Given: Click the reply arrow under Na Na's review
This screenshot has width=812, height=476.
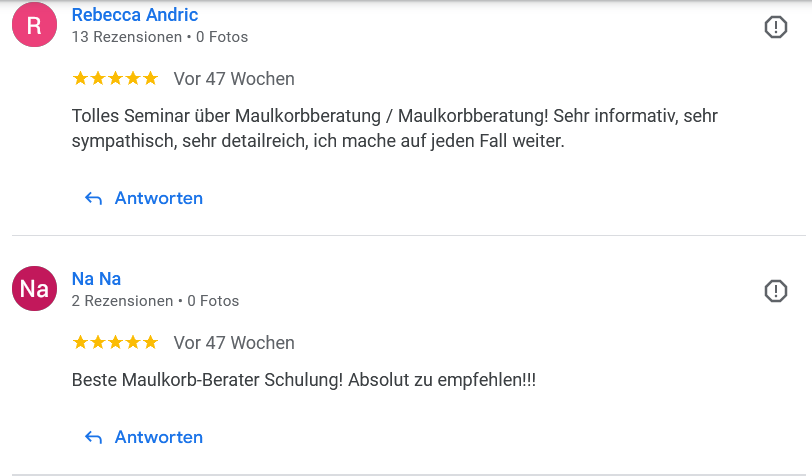Looking at the screenshot, I should click(93, 438).
